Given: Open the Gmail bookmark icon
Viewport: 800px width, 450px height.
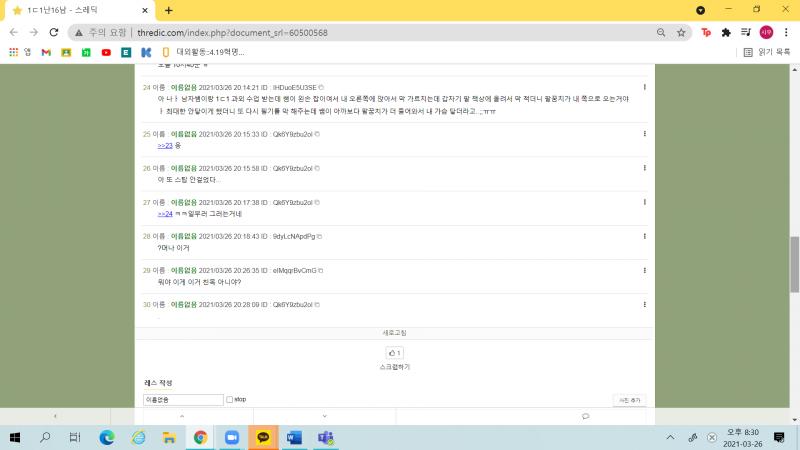Looking at the screenshot, I should pos(46,52).
